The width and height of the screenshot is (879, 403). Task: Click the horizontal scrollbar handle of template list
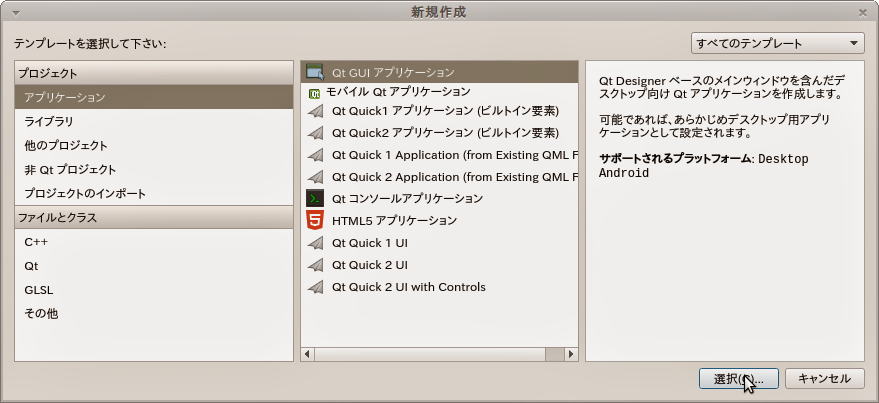point(429,354)
